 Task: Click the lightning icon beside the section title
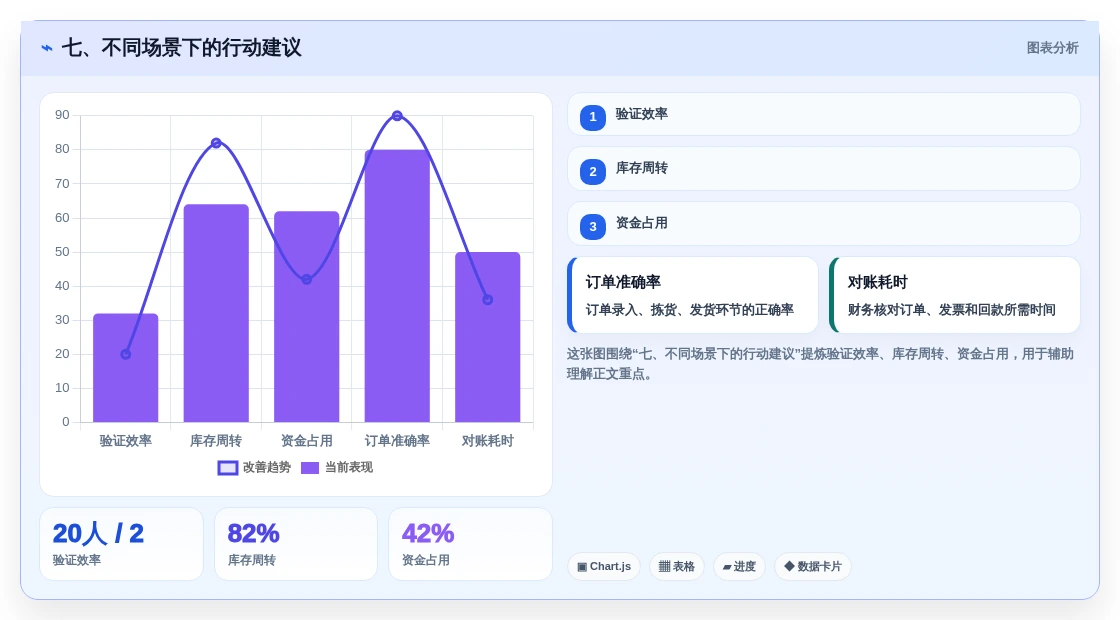(47, 48)
